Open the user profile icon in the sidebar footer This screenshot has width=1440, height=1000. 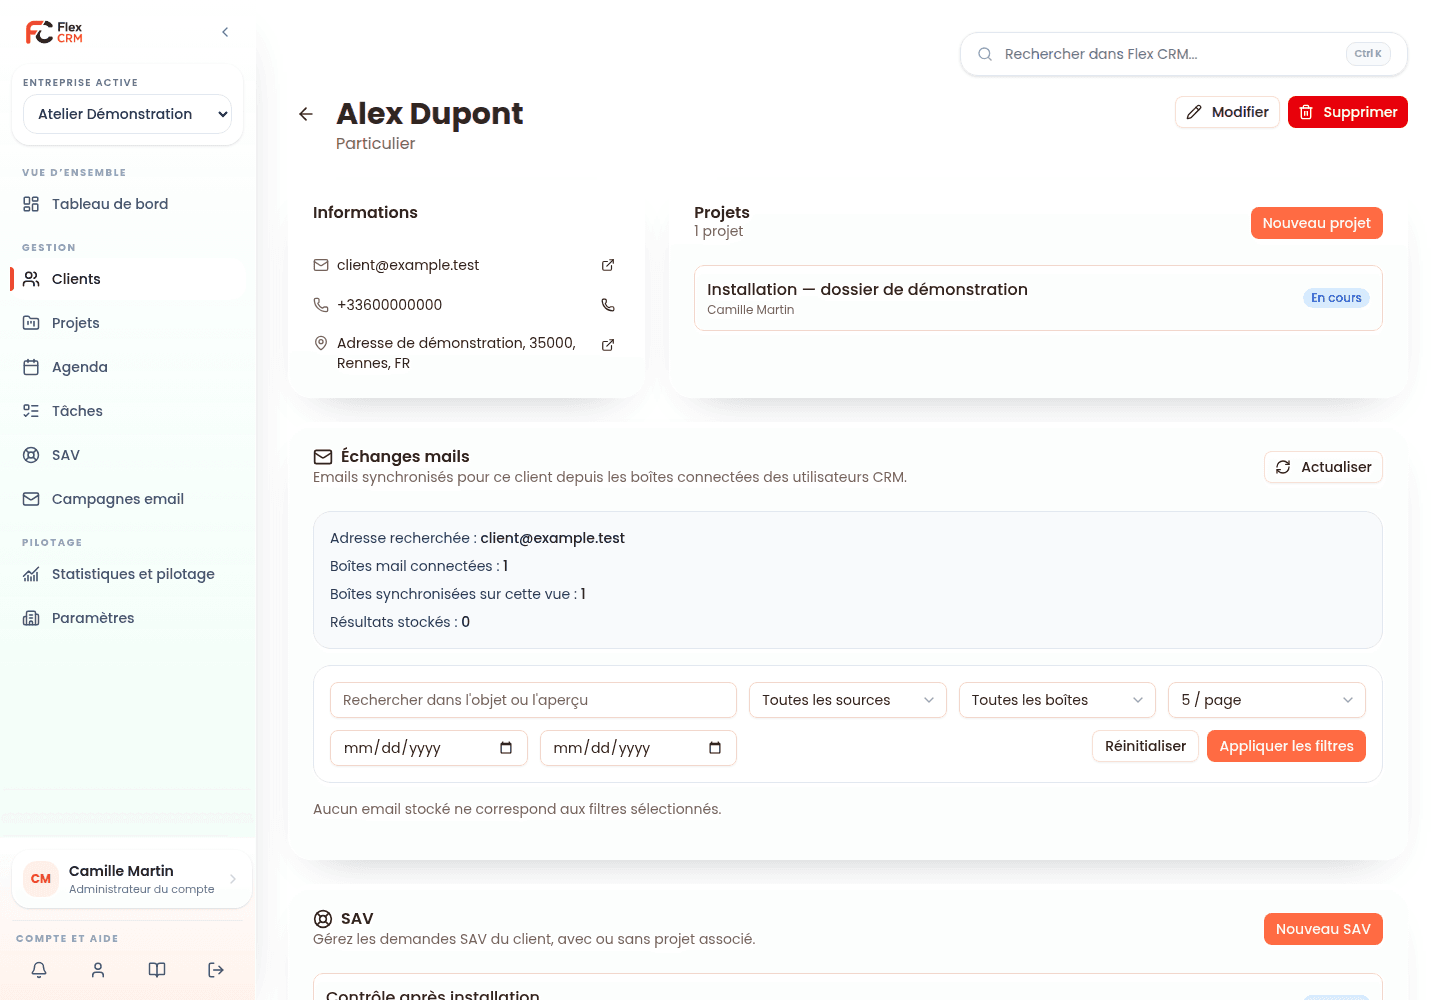(98, 970)
